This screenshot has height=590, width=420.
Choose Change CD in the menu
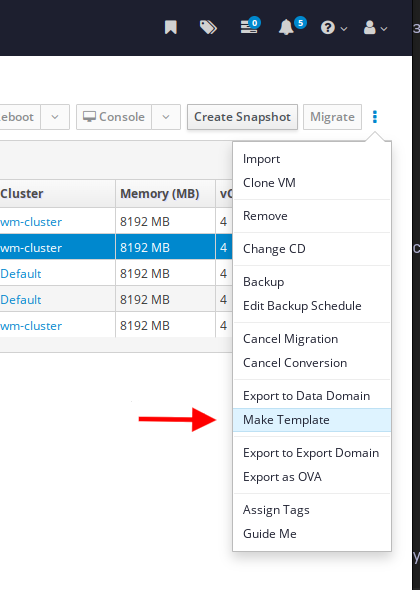(312, 249)
